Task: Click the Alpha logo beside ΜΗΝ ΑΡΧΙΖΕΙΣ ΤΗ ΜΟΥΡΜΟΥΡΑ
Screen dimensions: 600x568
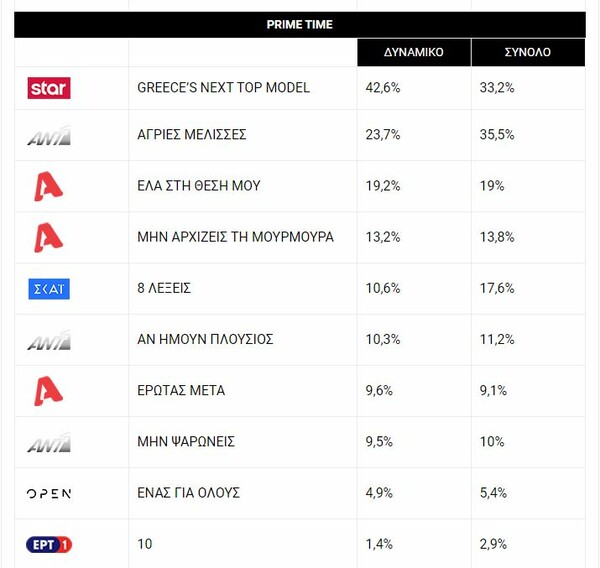Action: 48,238
